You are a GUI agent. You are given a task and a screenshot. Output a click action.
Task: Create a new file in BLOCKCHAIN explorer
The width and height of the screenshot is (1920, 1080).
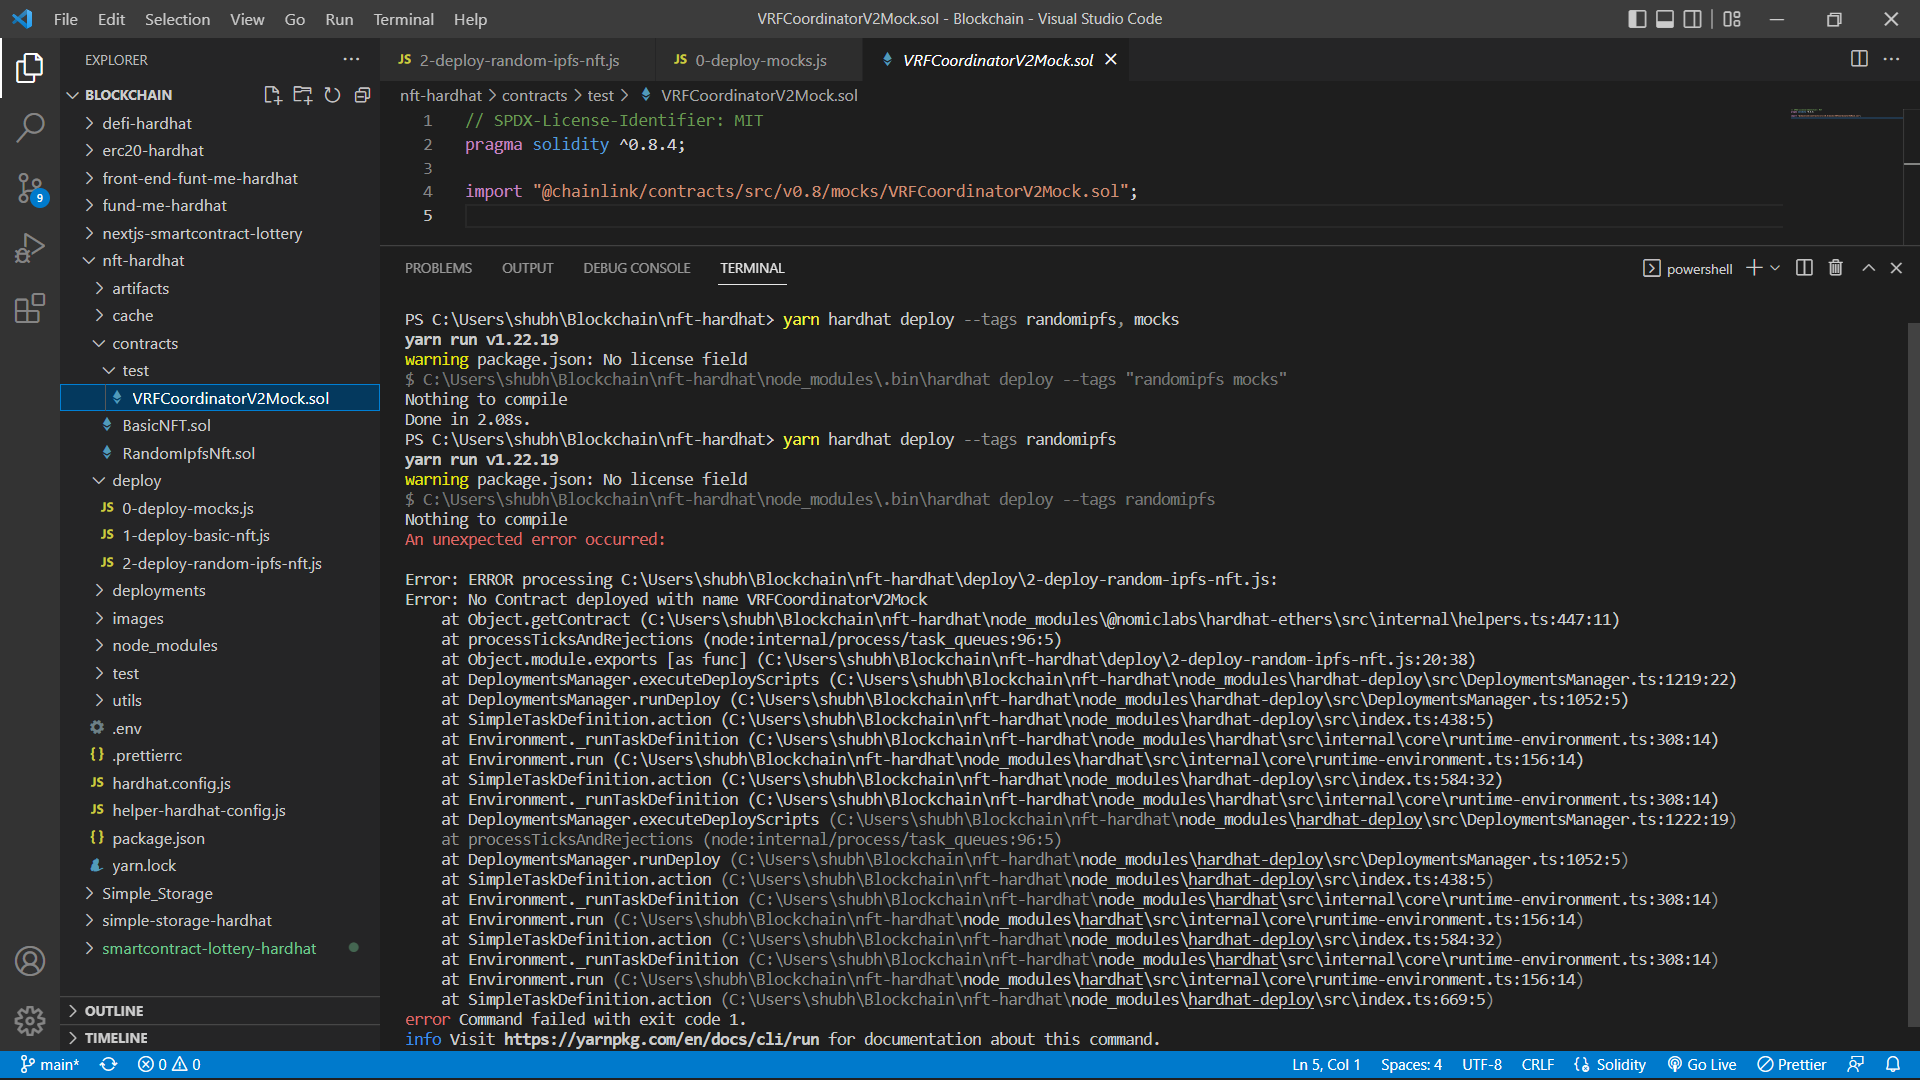[x=272, y=95]
